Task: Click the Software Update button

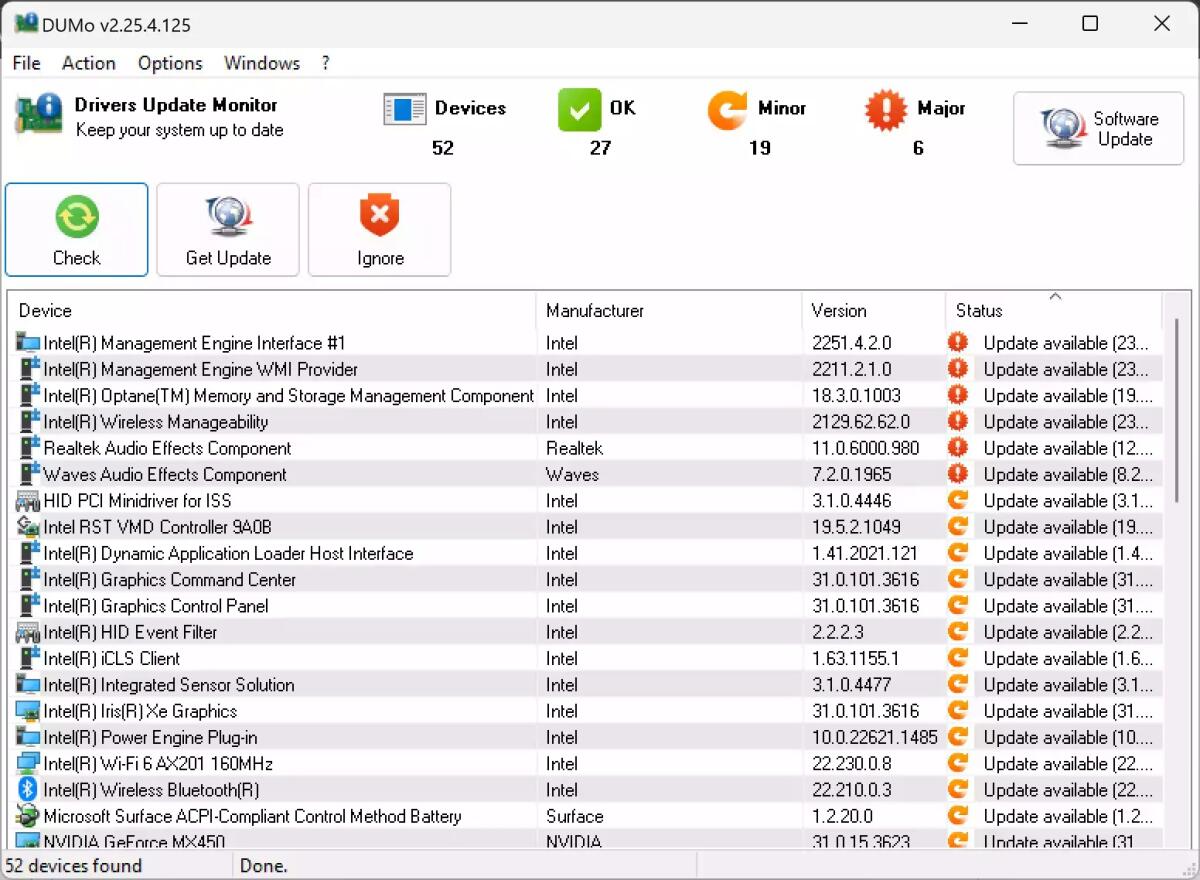Action: click(1098, 128)
